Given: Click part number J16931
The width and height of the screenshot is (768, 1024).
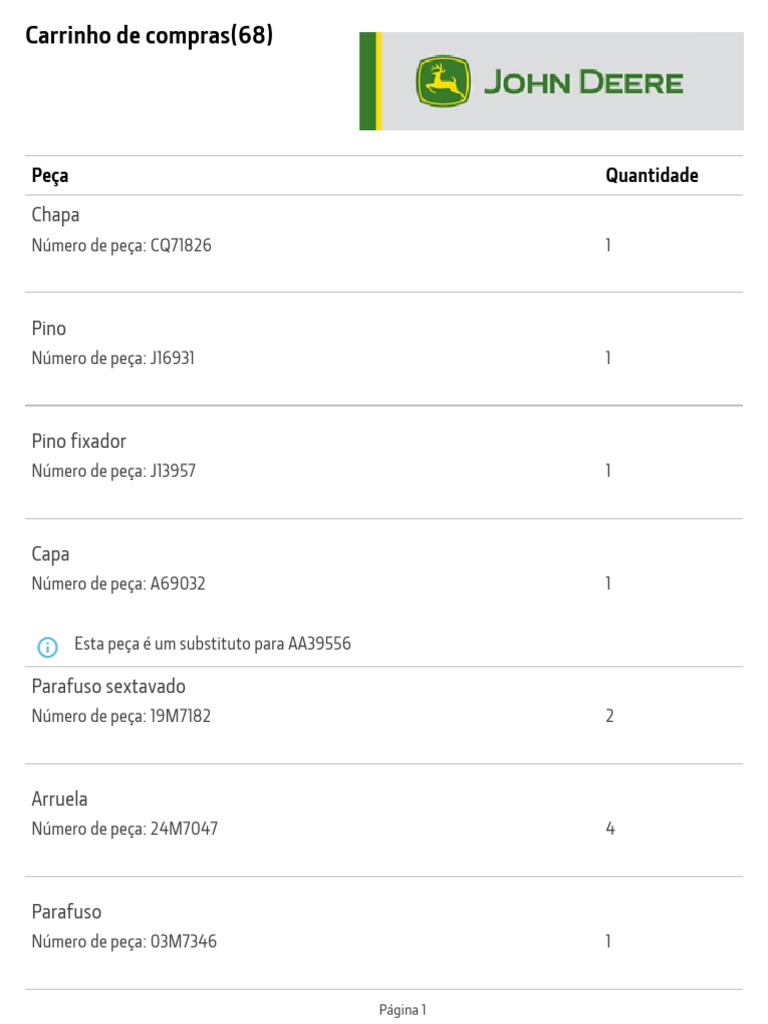Looking at the screenshot, I should point(172,358).
